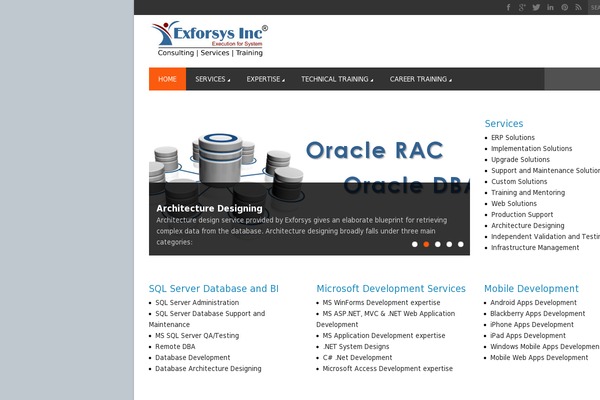Viewport: 600px width, 400px height.
Task: Open the Pinterest social icon
Action: (564, 7)
